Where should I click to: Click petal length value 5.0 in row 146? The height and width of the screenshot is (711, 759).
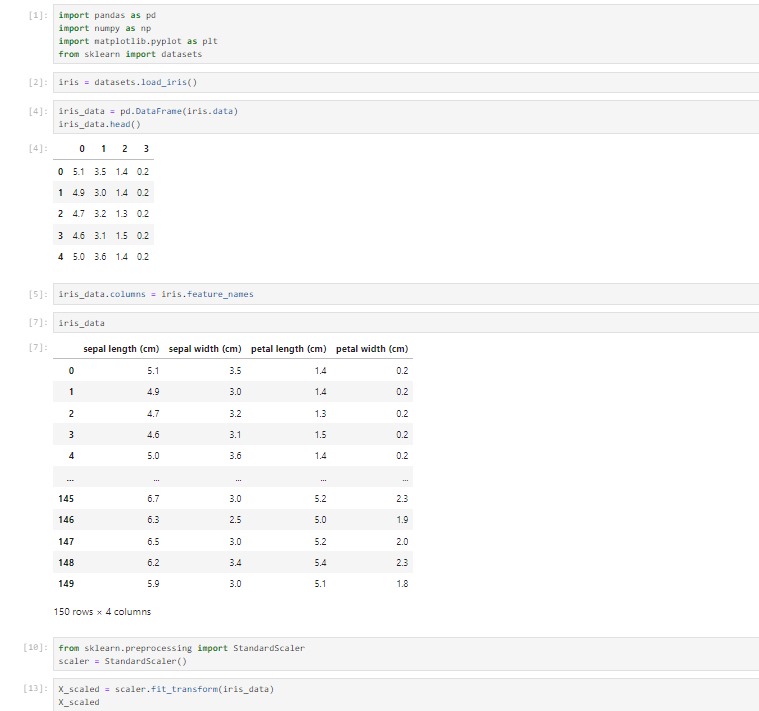[x=320, y=520]
